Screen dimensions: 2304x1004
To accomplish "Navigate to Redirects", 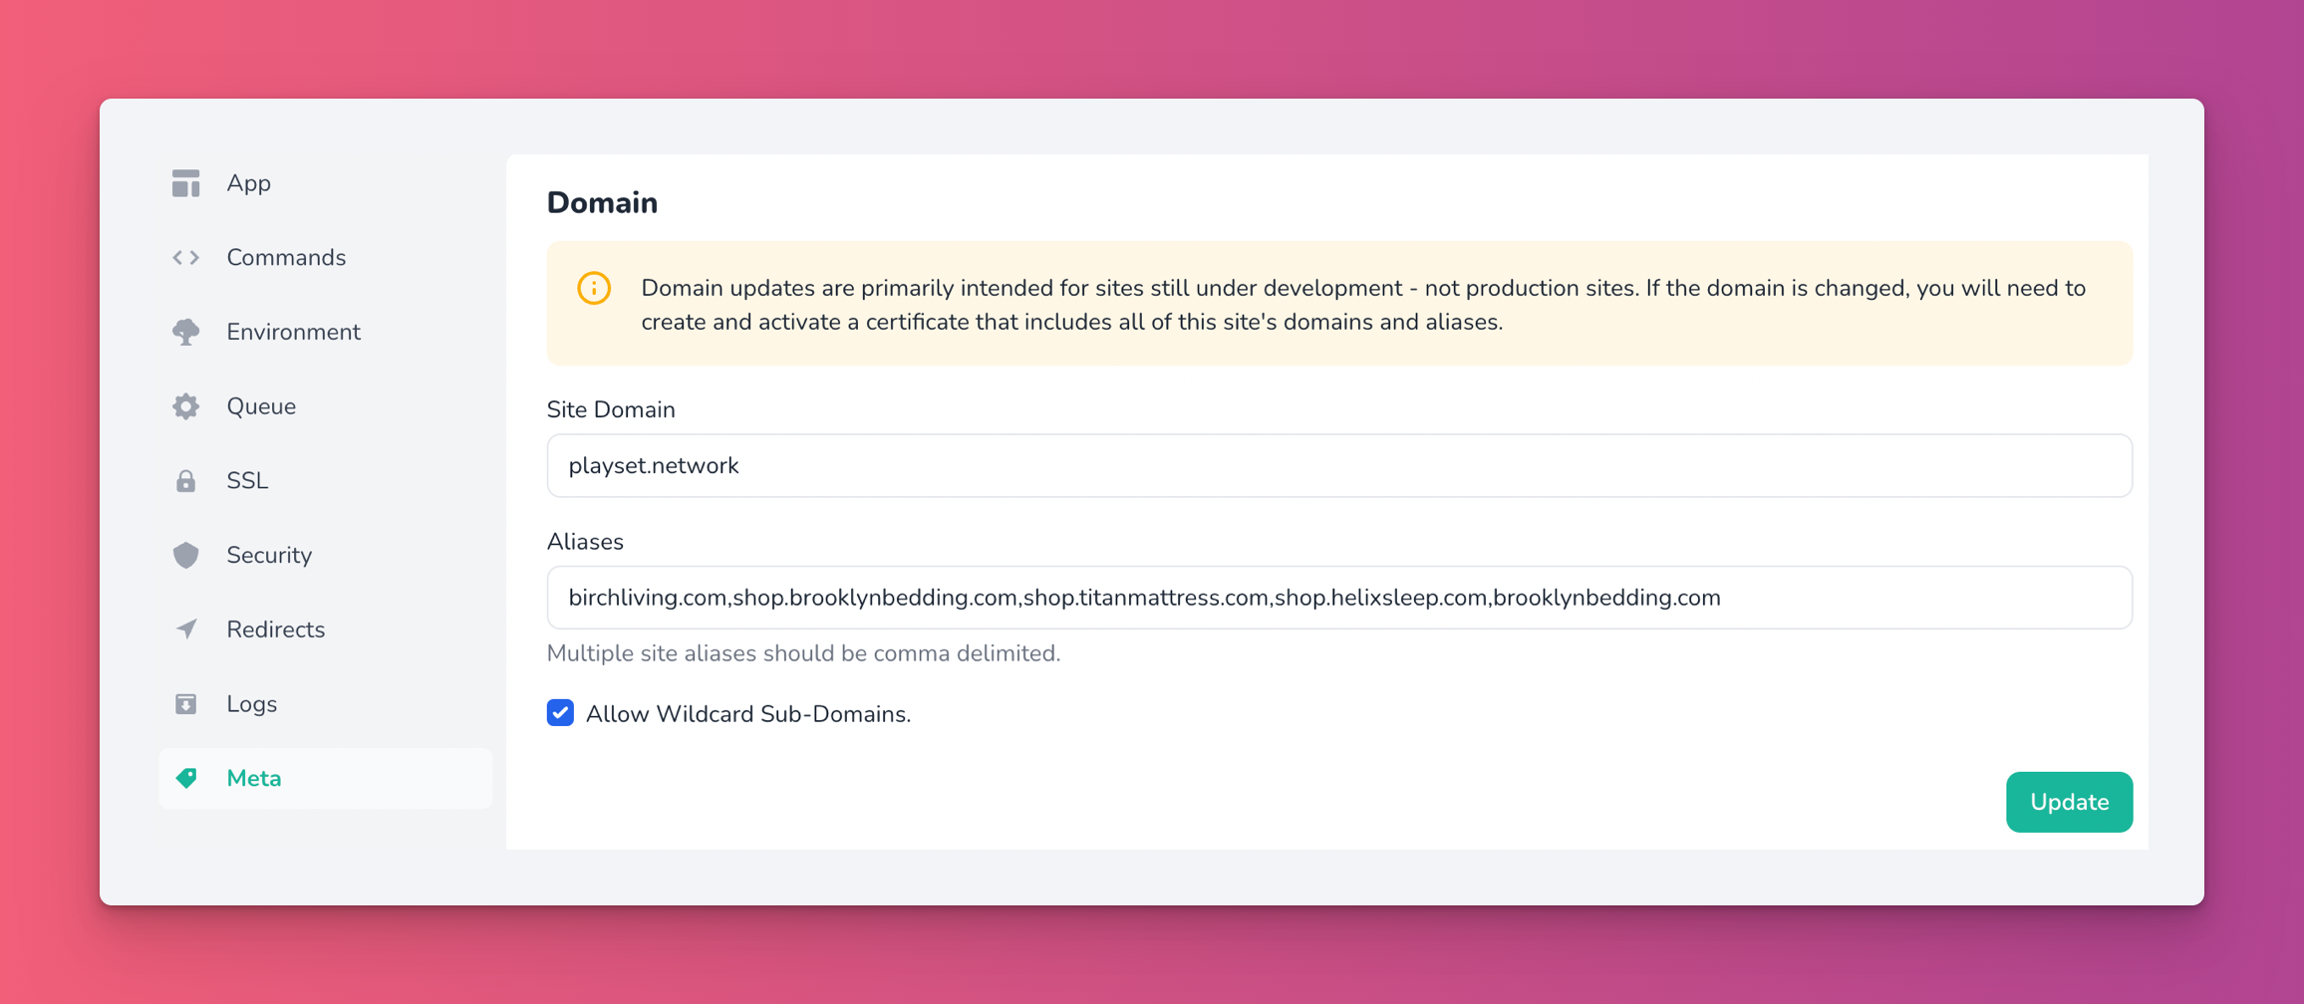I will 275,629.
